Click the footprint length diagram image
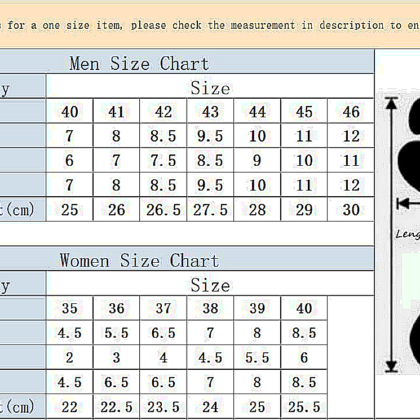This screenshot has width=420, height=420. click(x=398, y=233)
